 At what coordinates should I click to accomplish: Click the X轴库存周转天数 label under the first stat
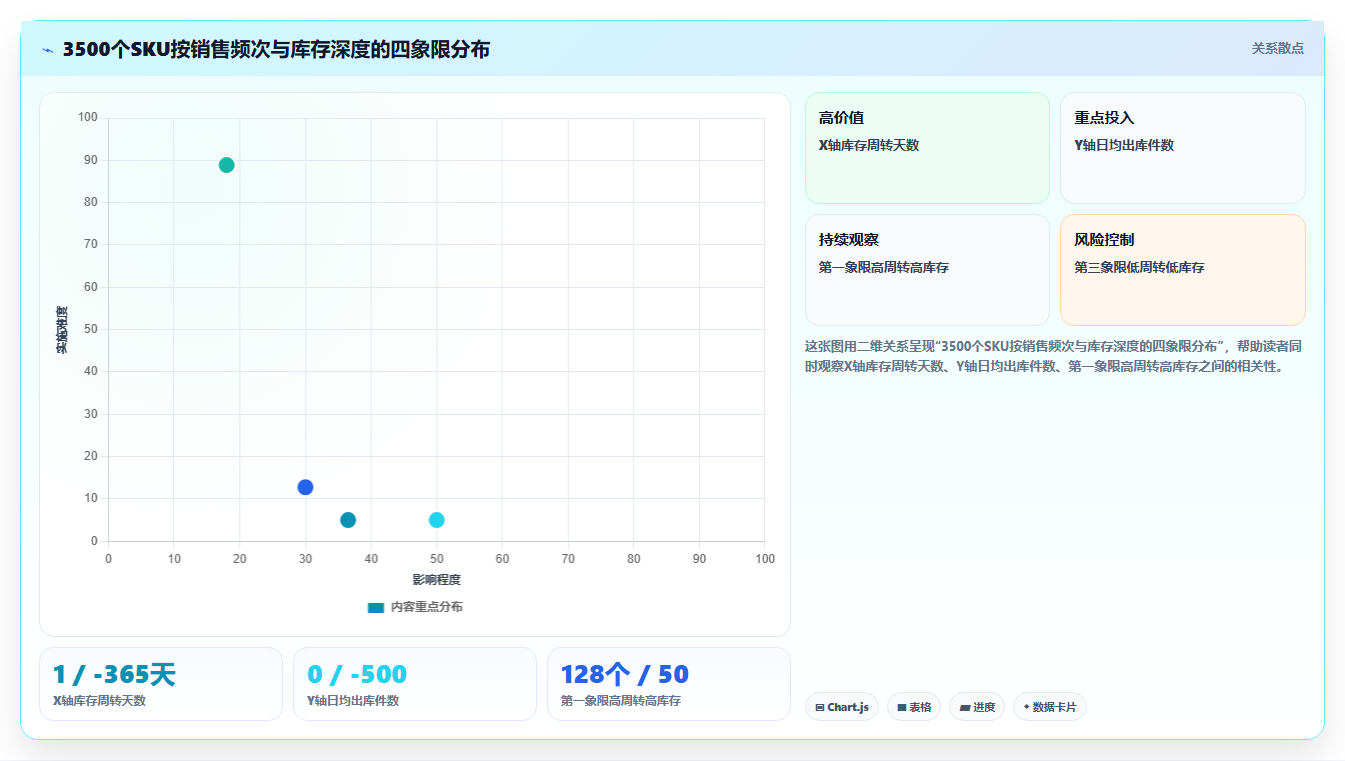[99, 701]
